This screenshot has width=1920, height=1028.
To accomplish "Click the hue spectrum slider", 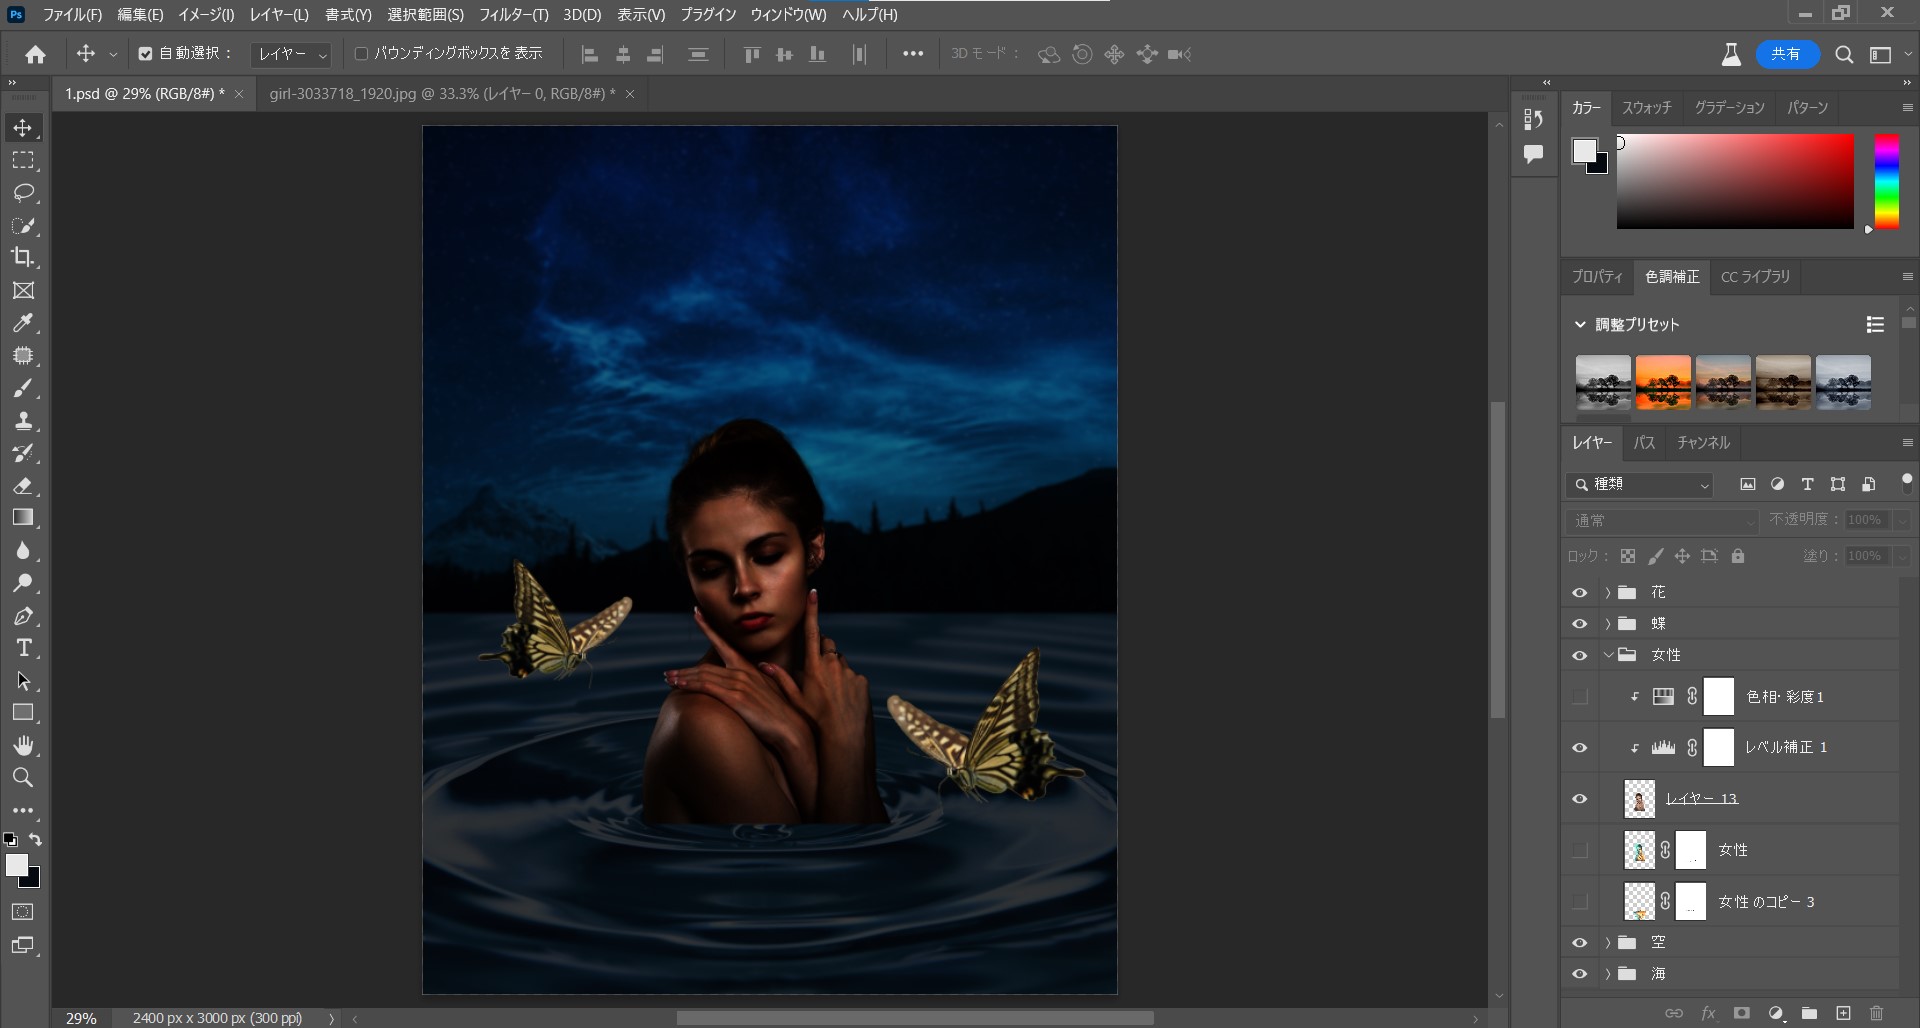I will click(x=1886, y=181).
